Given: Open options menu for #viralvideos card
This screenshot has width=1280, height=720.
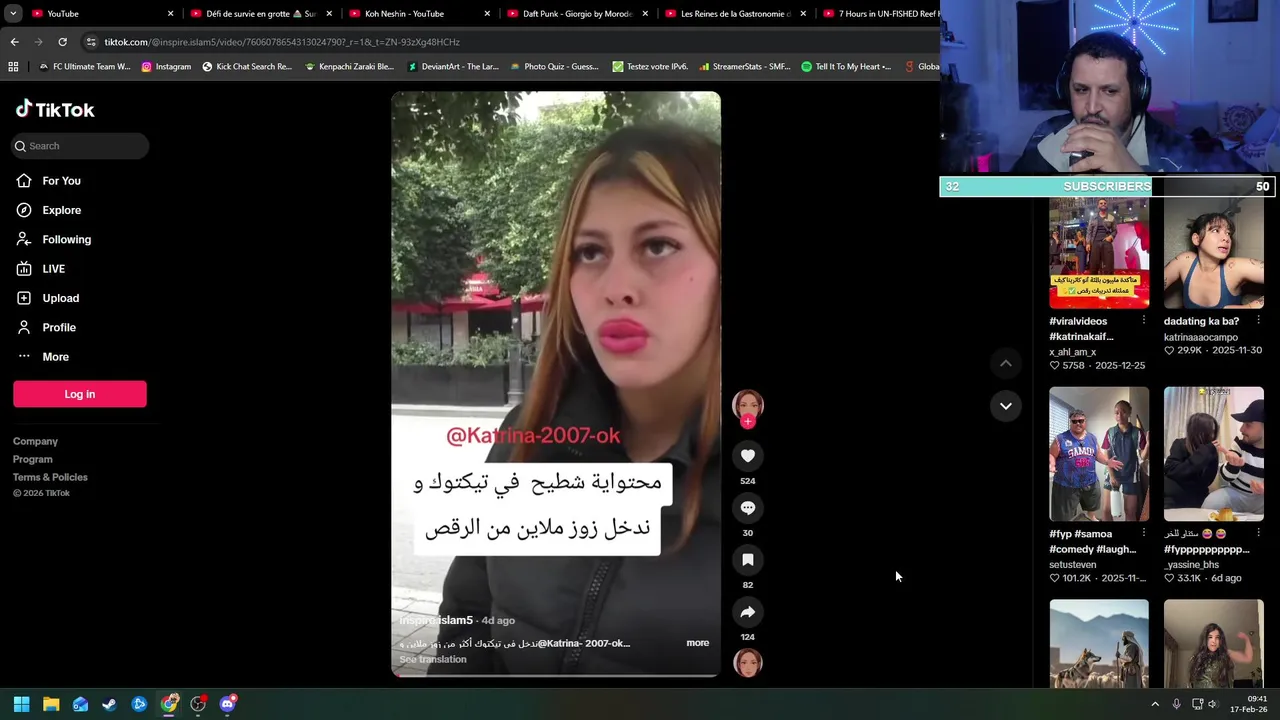Looking at the screenshot, I should click(x=1143, y=321).
